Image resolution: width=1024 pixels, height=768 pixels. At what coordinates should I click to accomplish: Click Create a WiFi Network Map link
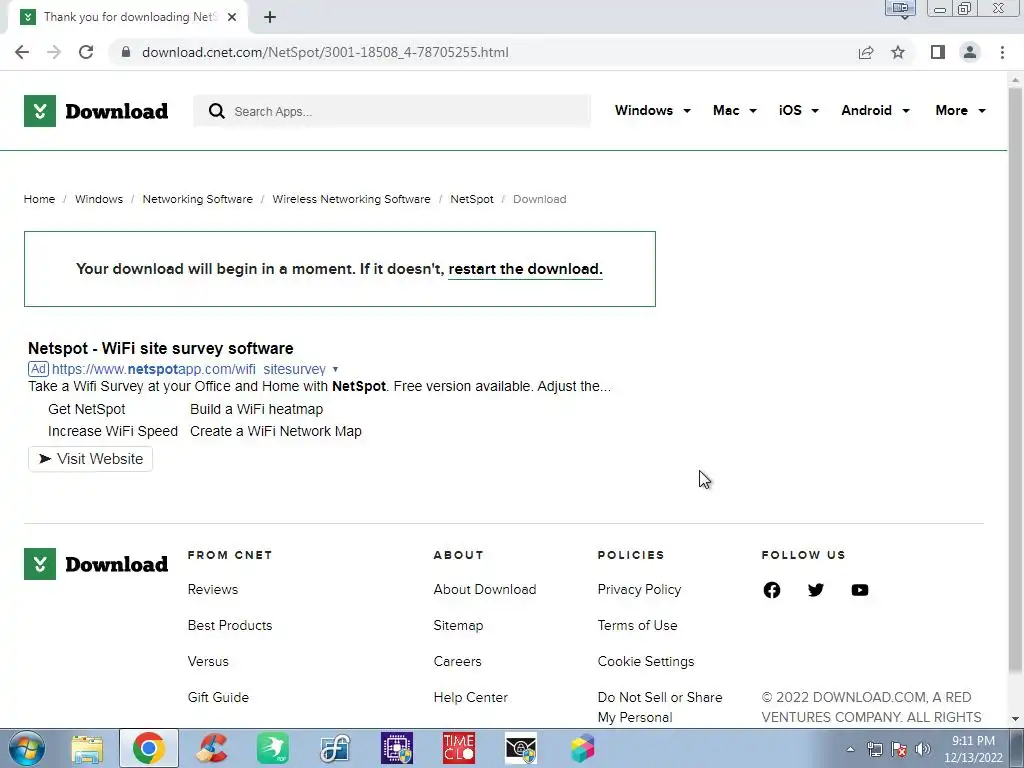click(x=276, y=432)
